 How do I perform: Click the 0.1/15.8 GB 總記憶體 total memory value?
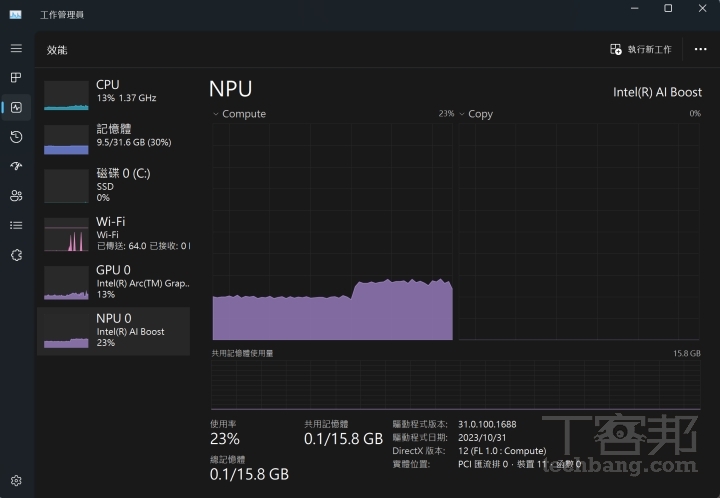[x=249, y=474]
